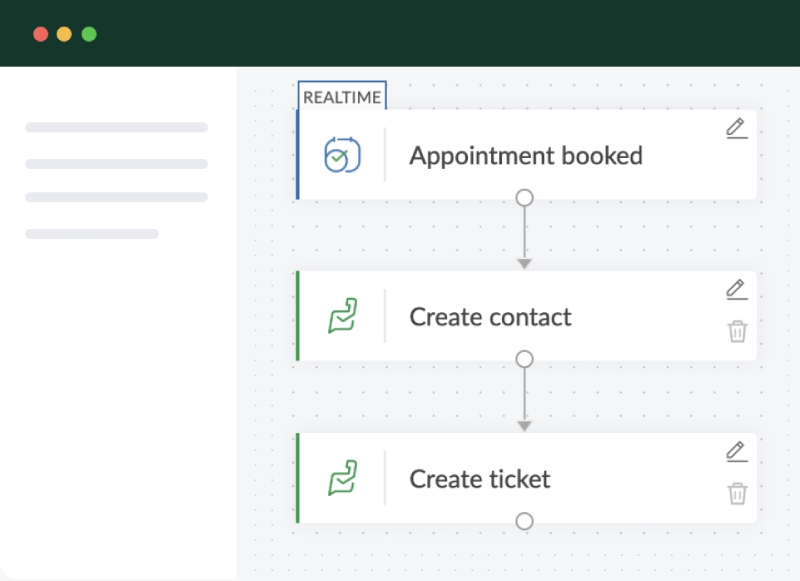
Task: Click connector node below Create ticket
Action: 524,521
